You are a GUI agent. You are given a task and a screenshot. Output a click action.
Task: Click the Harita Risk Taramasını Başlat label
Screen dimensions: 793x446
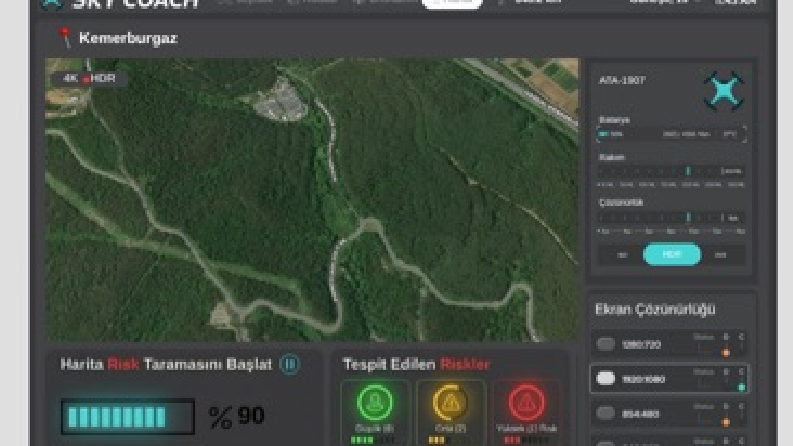pos(166,365)
